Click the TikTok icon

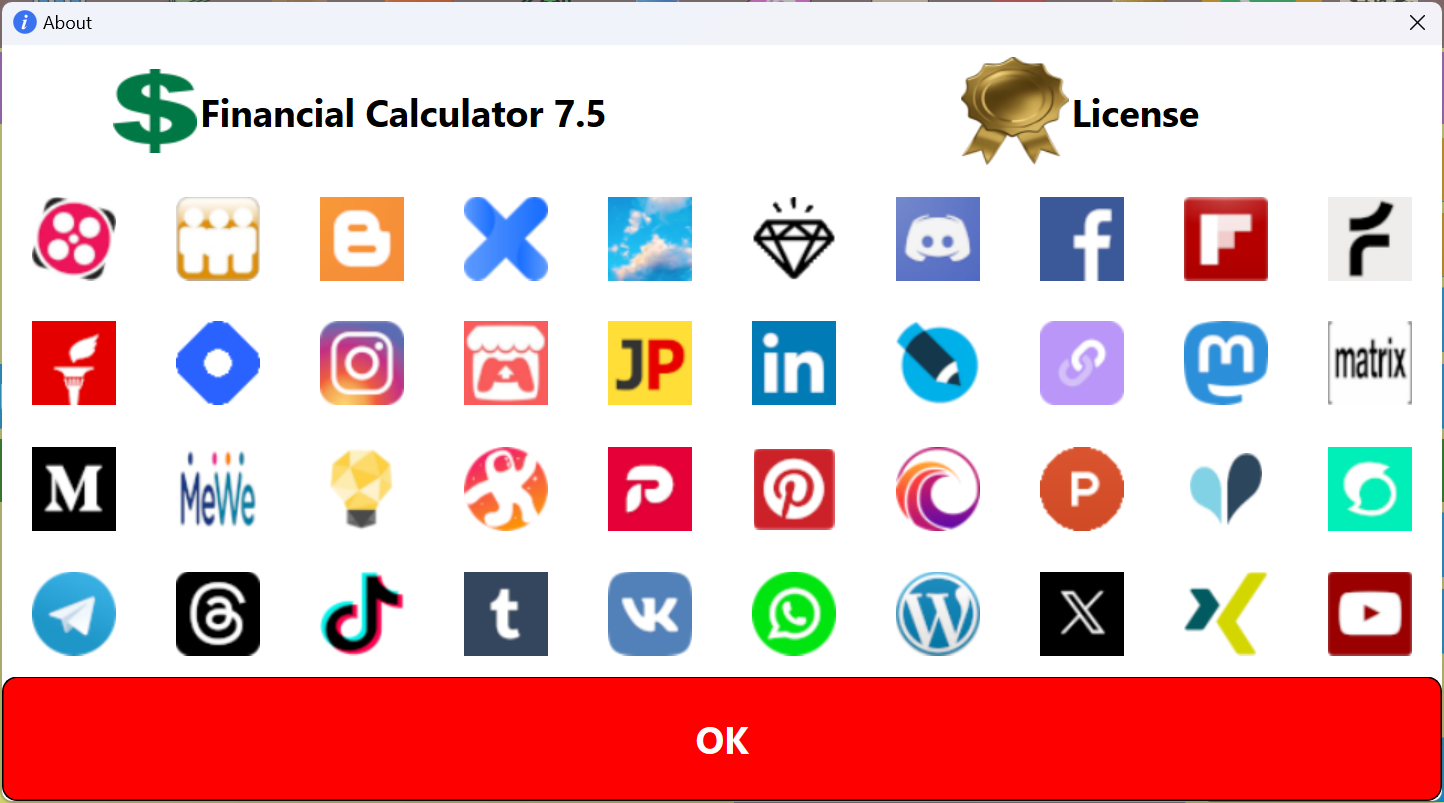tap(362, 614)
